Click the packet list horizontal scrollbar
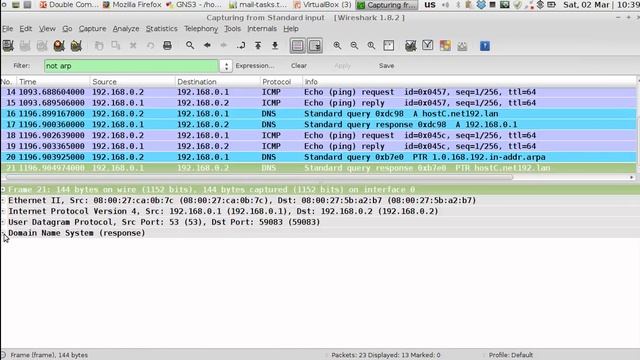 [x=260, y=178]
